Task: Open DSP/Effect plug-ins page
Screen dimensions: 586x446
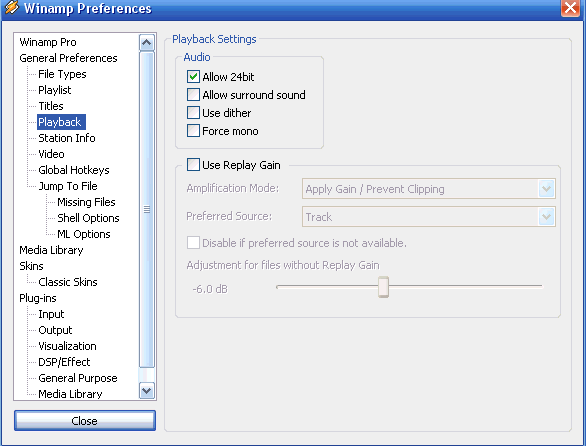Action: coord(64,362)
